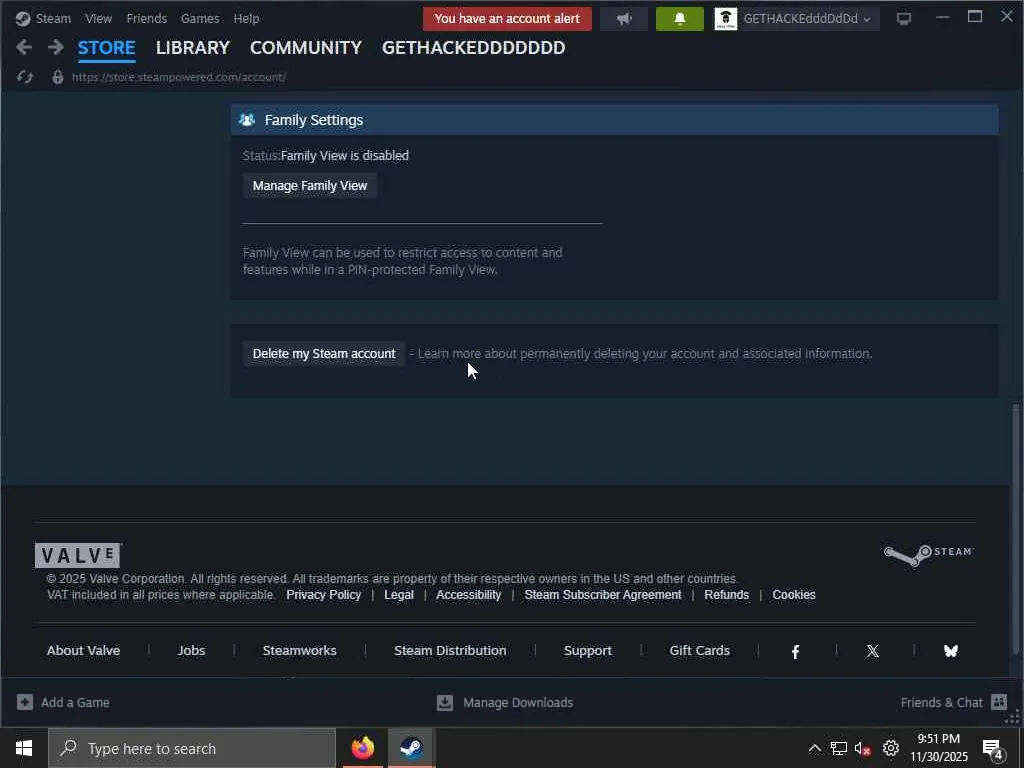Open Windows notification center
This screenshot has height=768, width=1024.
(x=993, y=749)
